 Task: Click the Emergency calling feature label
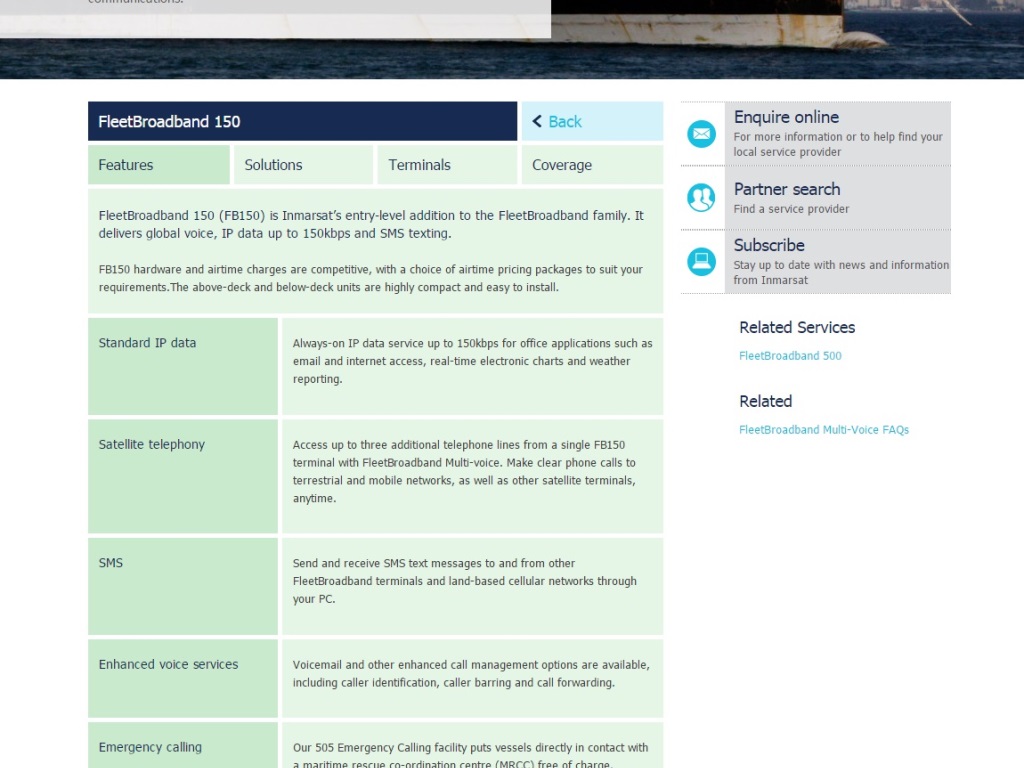click(150, 747)
